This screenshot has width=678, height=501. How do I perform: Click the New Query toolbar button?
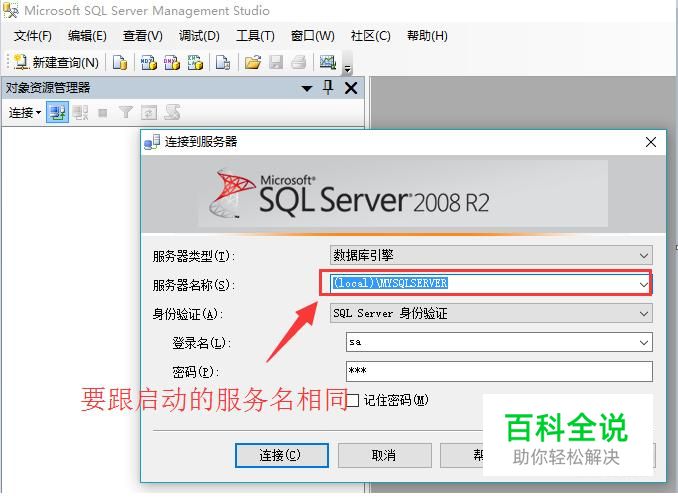[x=56, y=63]
